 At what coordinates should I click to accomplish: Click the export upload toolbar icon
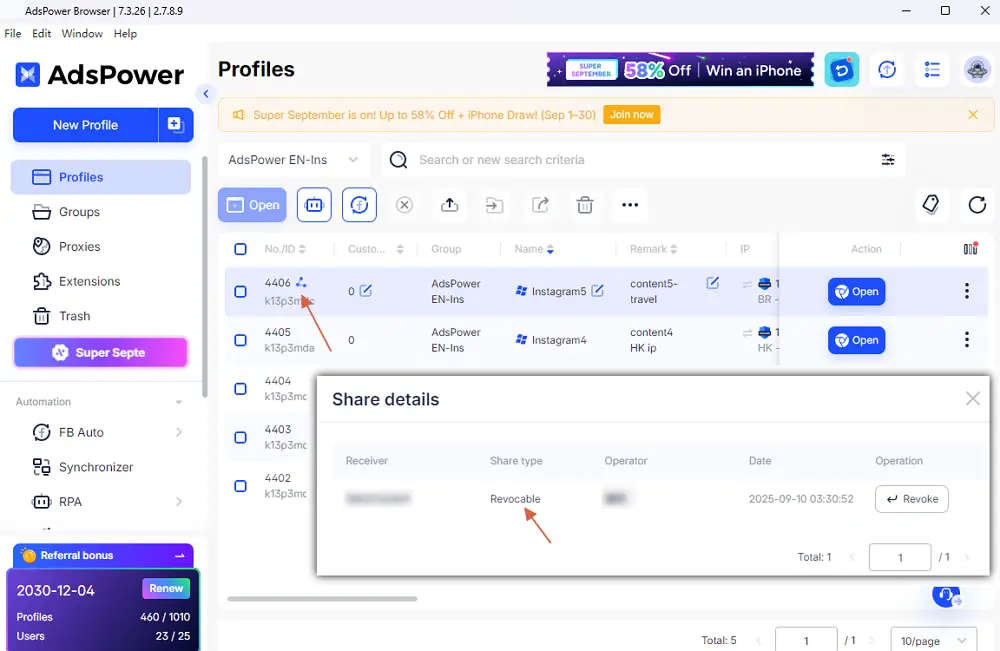coord(450,205)
